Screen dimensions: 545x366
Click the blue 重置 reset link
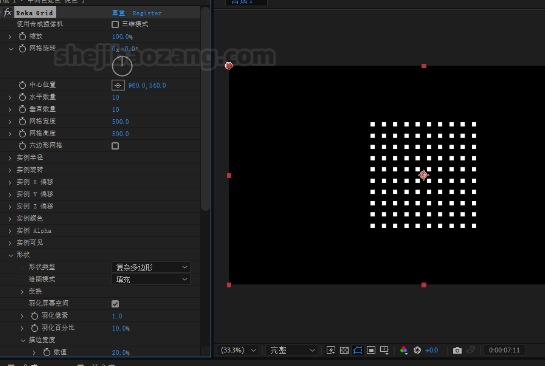(118, 13)
